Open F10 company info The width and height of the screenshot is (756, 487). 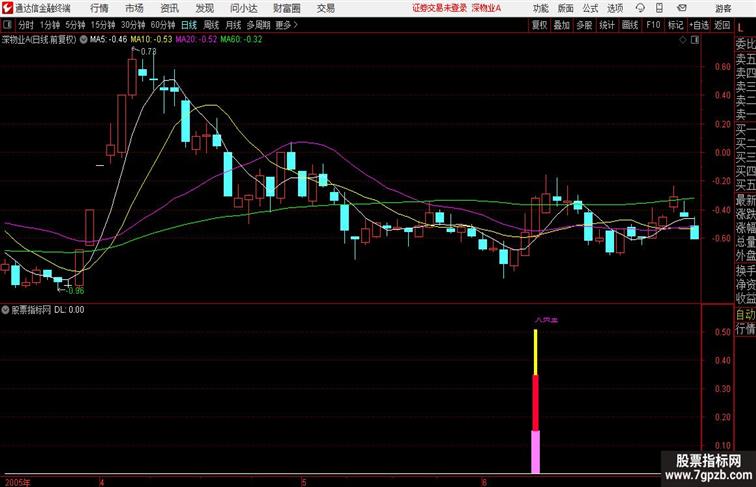point(653,25)
